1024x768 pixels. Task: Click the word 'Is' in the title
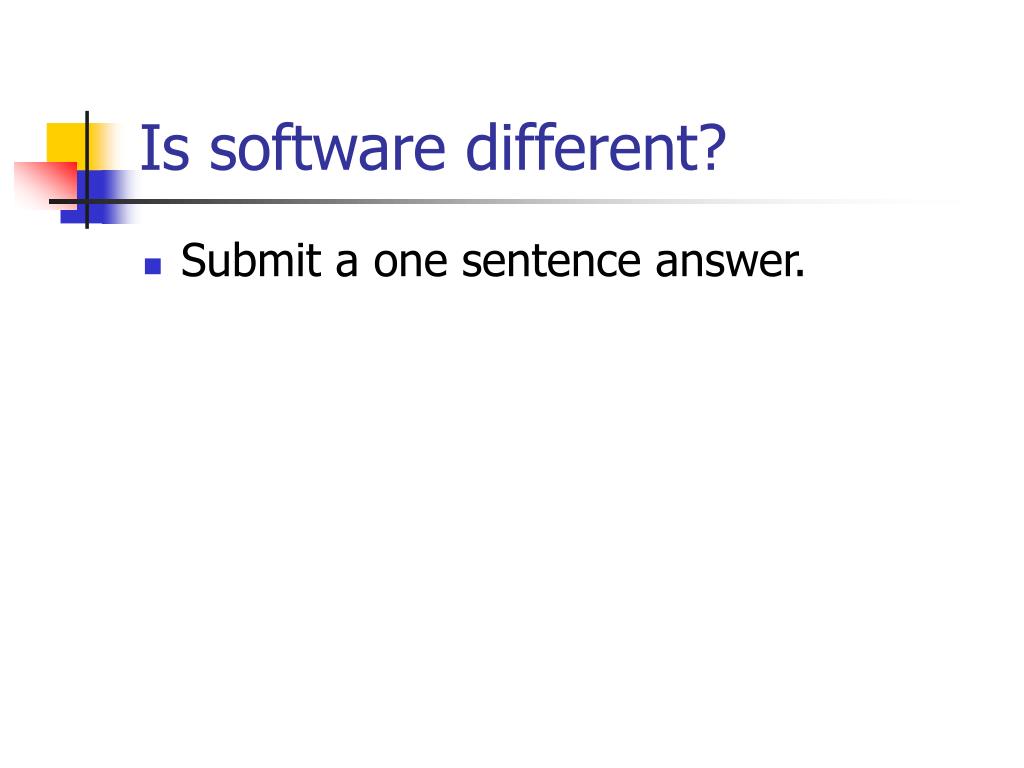click(x=165, y=149)
